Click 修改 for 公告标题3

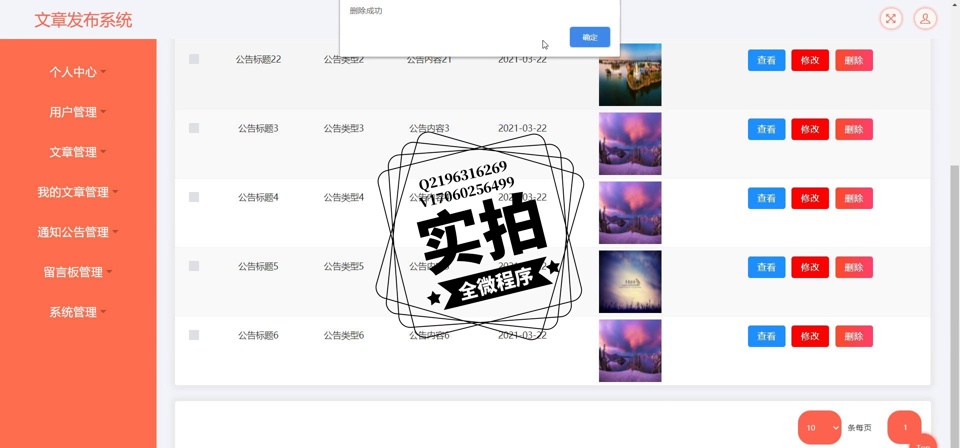point(809,129)
